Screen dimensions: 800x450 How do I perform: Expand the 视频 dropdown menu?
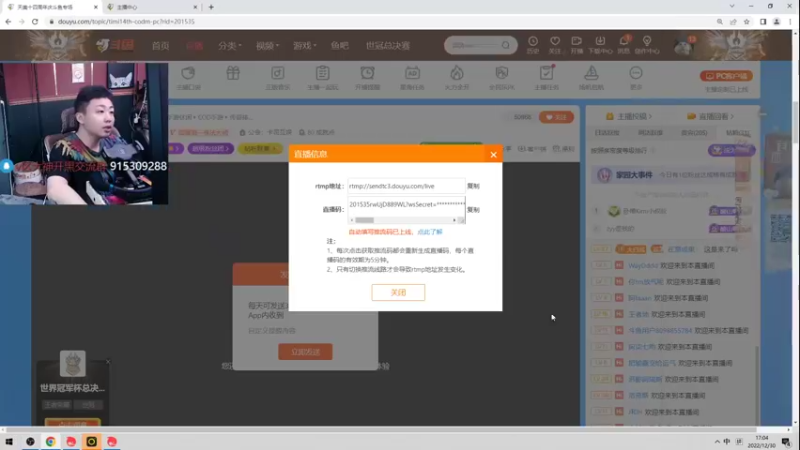coord(267,45)
